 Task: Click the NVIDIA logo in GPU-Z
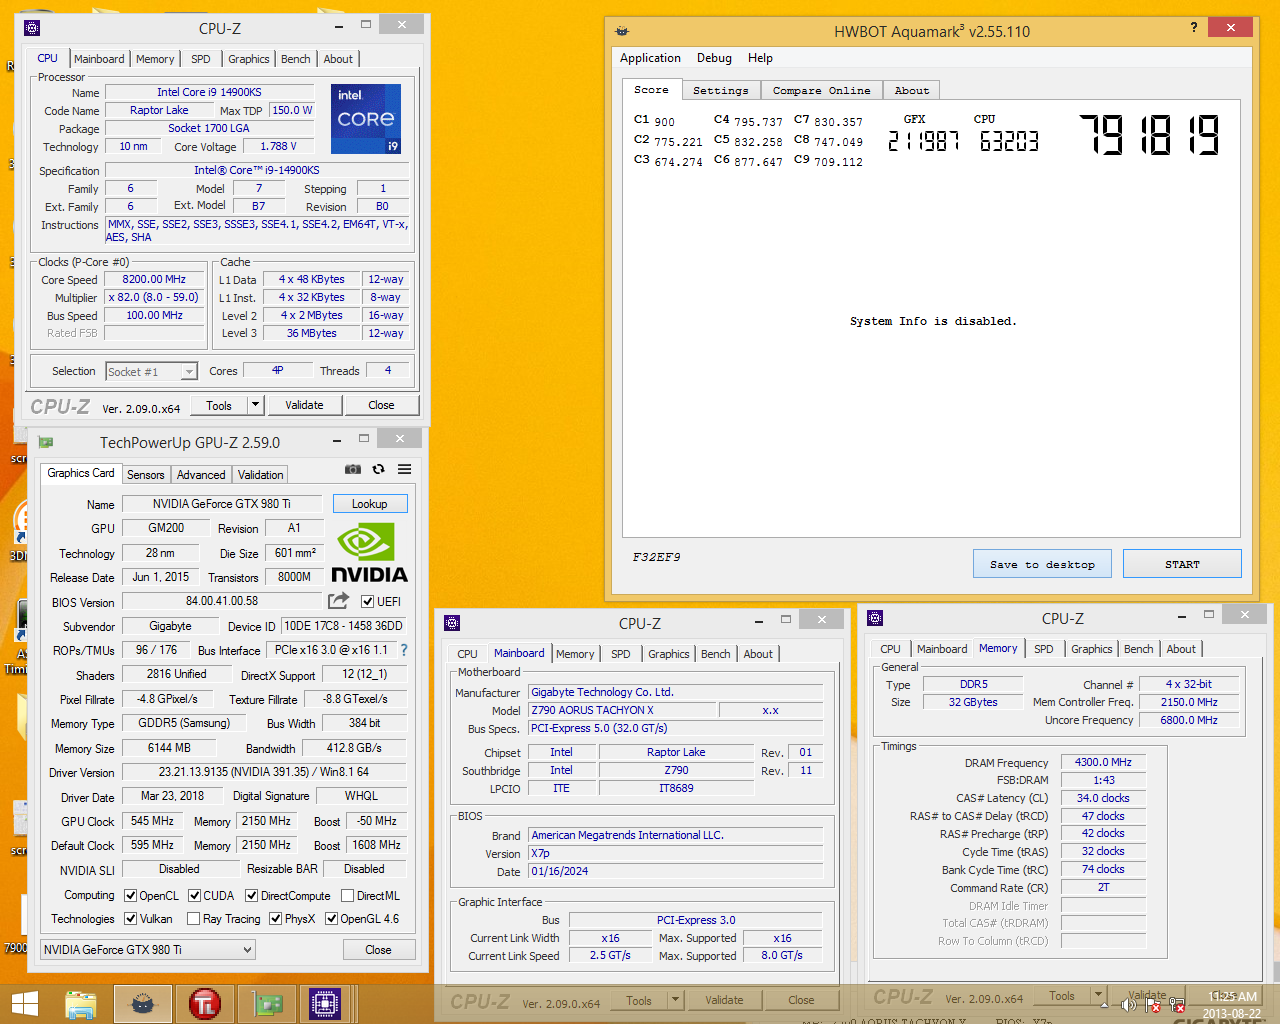(x=369, y=553)
